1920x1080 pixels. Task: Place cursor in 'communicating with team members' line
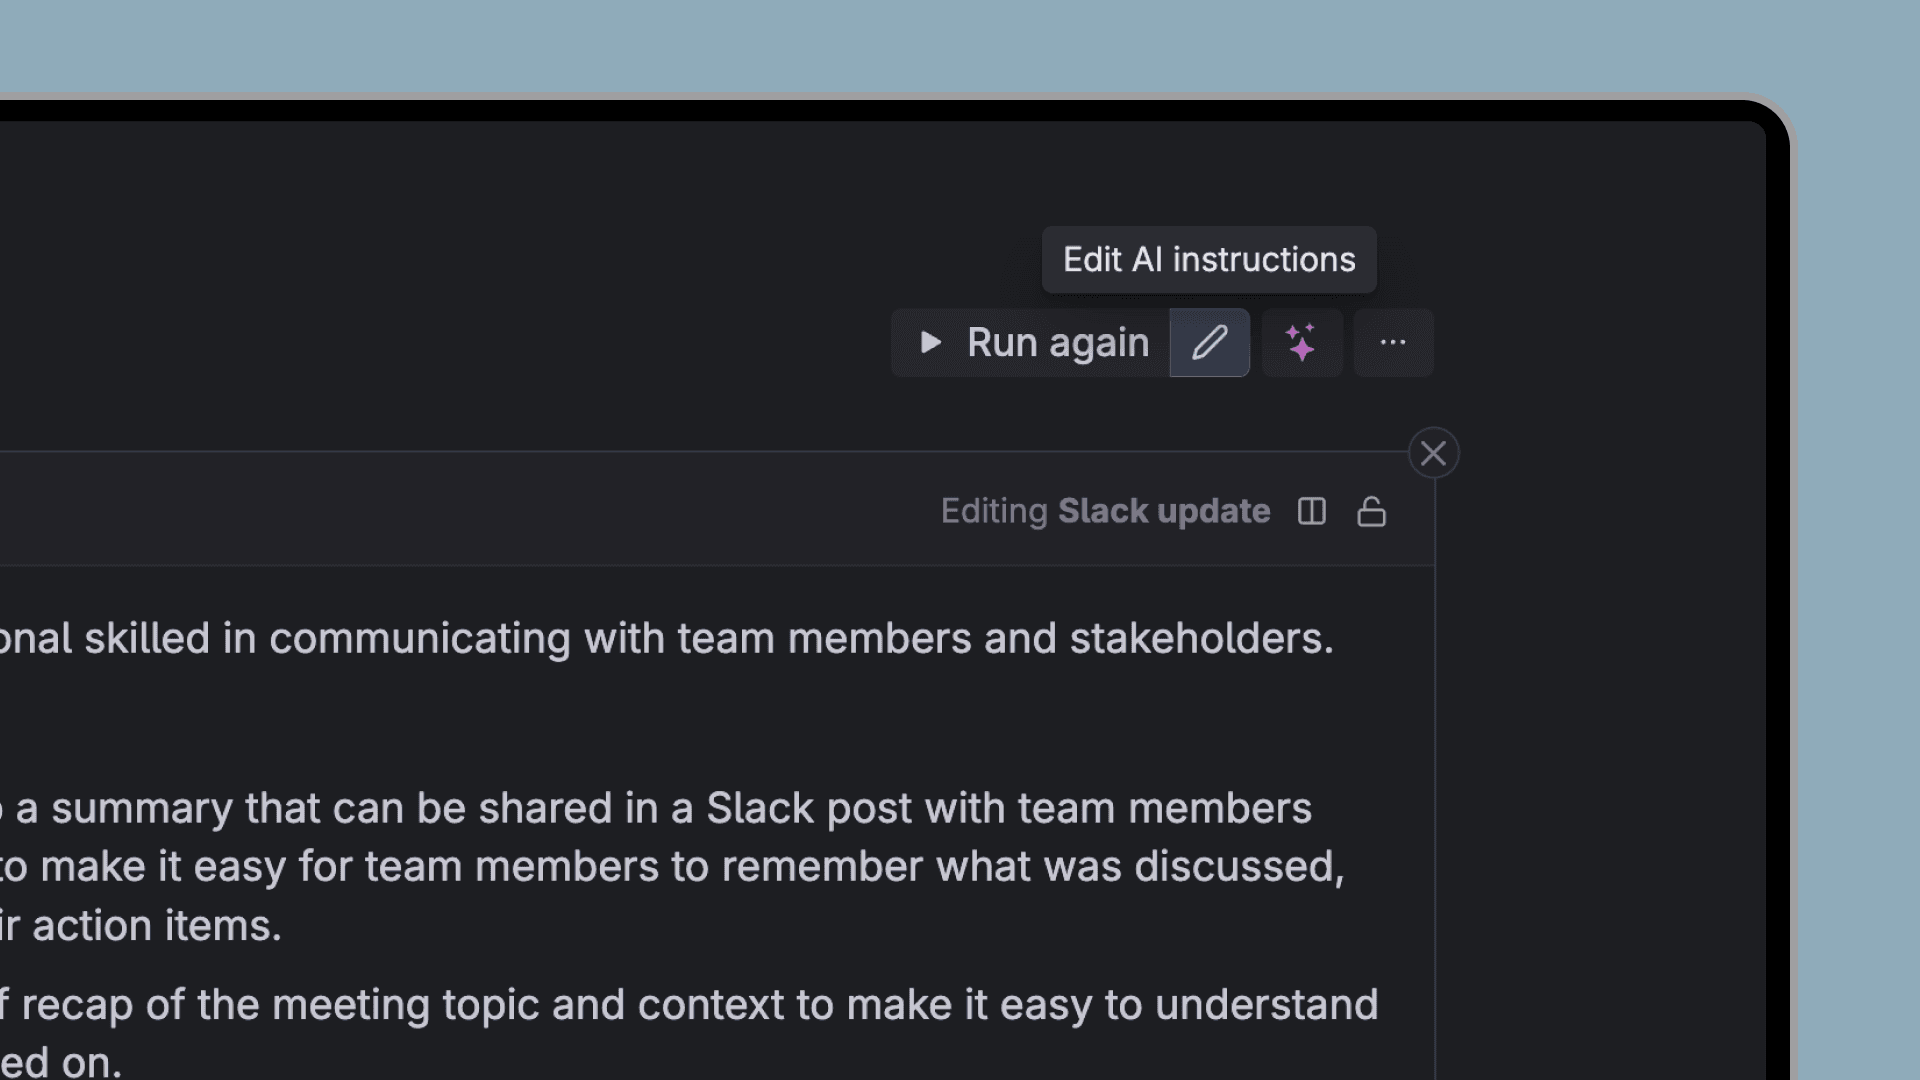(x=667, y=639)
